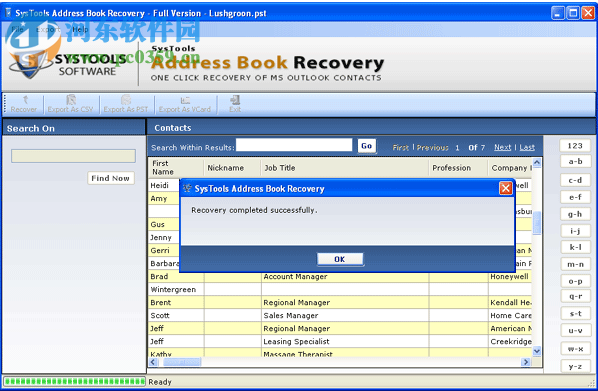Close the Recovery completed dialog with X
Image resolution: width=598 pixels, height=391 pixels.
506,188
